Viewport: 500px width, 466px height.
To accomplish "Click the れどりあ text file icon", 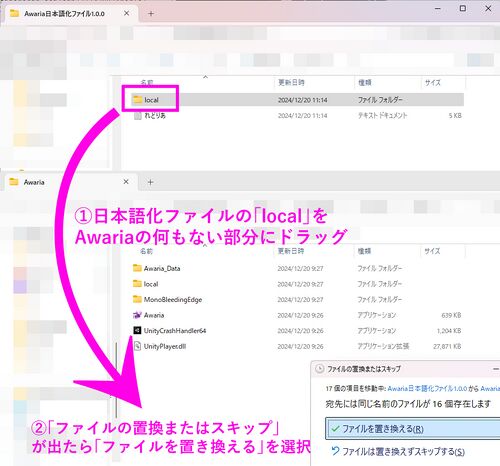I will click(137, 116).
